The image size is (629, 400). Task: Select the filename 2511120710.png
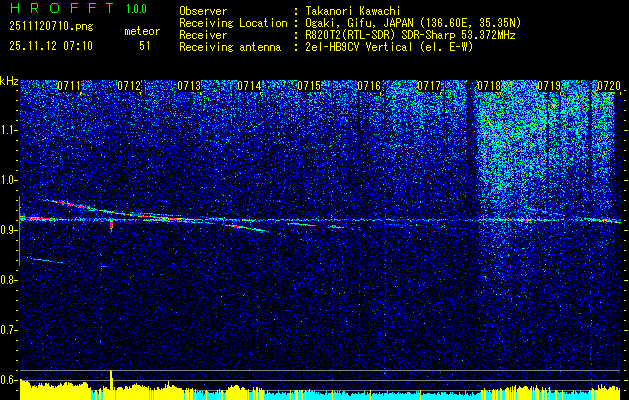point(51,27)
